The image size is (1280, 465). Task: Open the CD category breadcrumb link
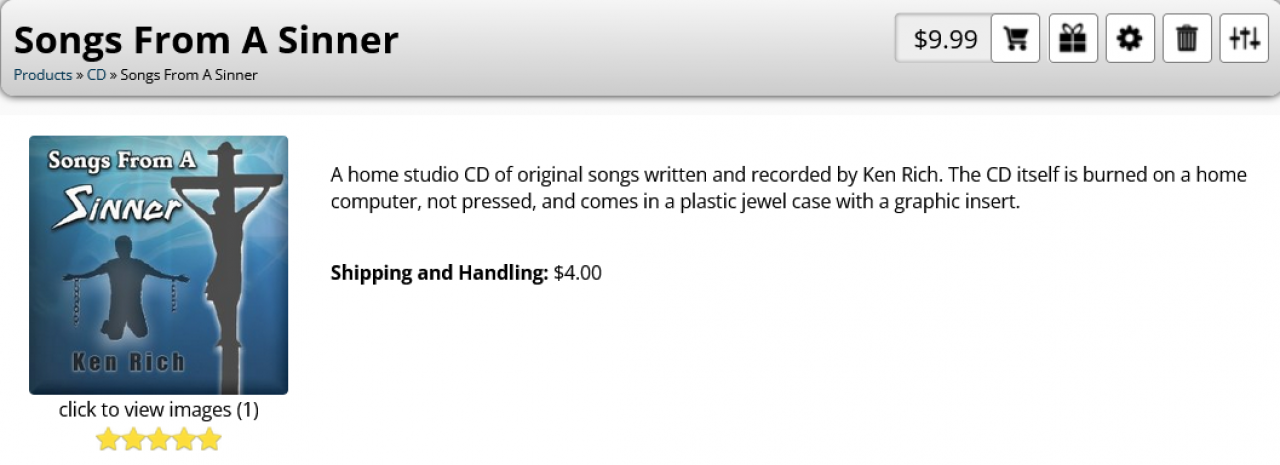click(x=96, y=75)
